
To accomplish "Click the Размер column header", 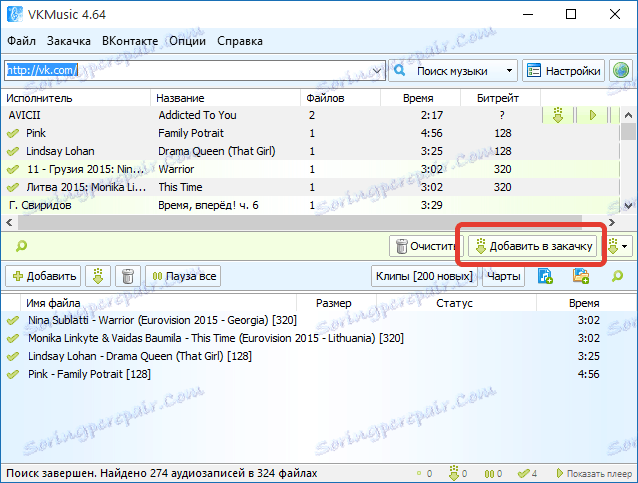I will click(336, 303).
